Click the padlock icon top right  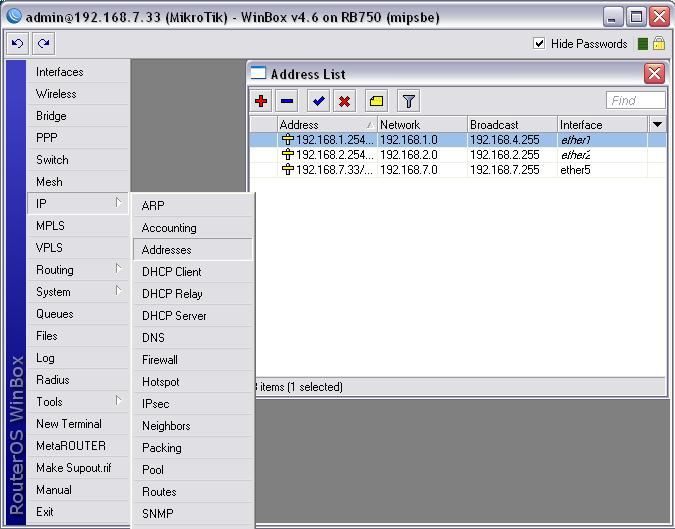659,43
